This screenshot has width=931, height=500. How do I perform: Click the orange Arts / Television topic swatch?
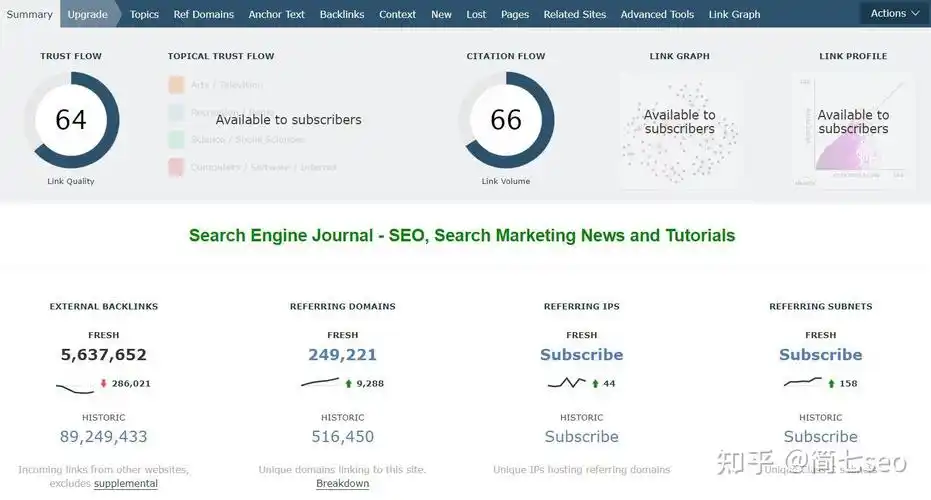click(176, 85)
